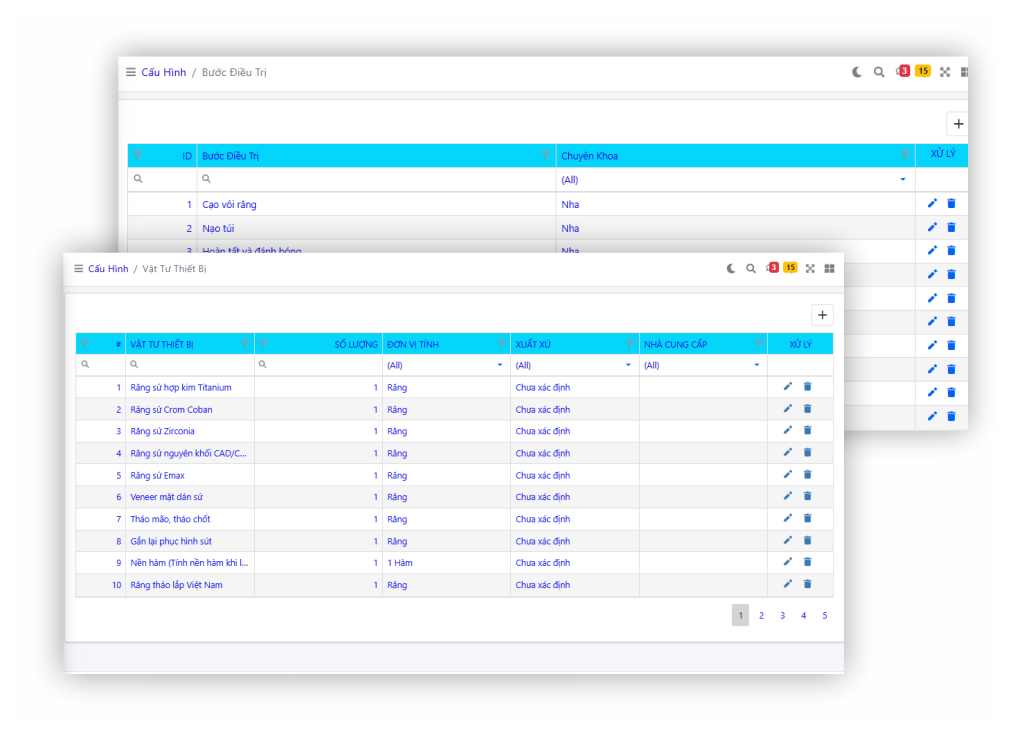
Task: Open notifications in Vật Tư Thiết Bị window
Action: (772, 268)
